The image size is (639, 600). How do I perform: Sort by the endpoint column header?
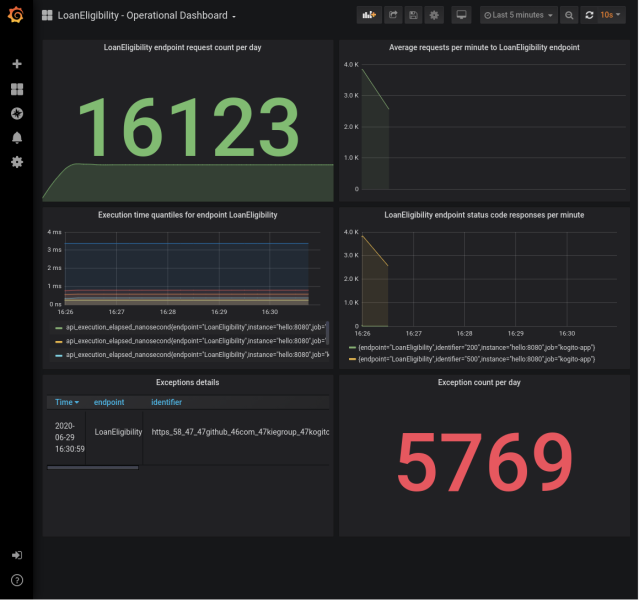point(109,402)
